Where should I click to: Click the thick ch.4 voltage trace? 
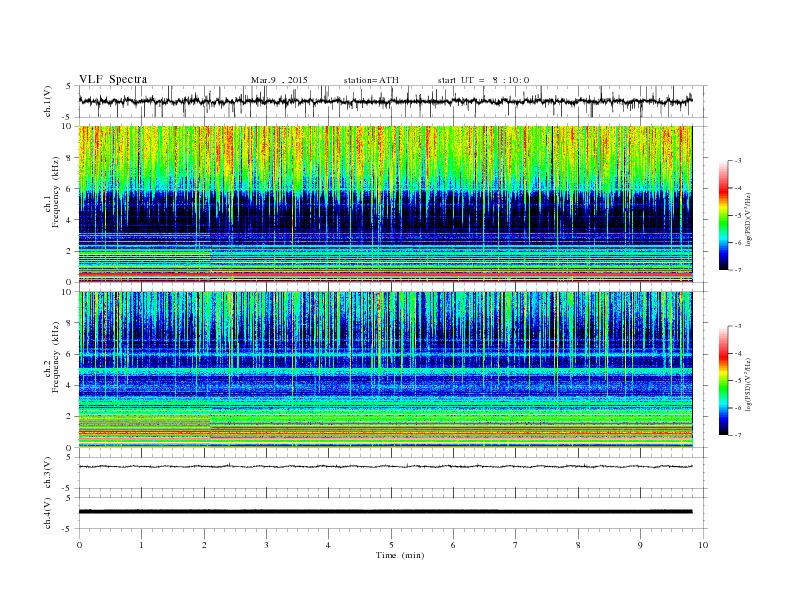[x=385, y=512]
